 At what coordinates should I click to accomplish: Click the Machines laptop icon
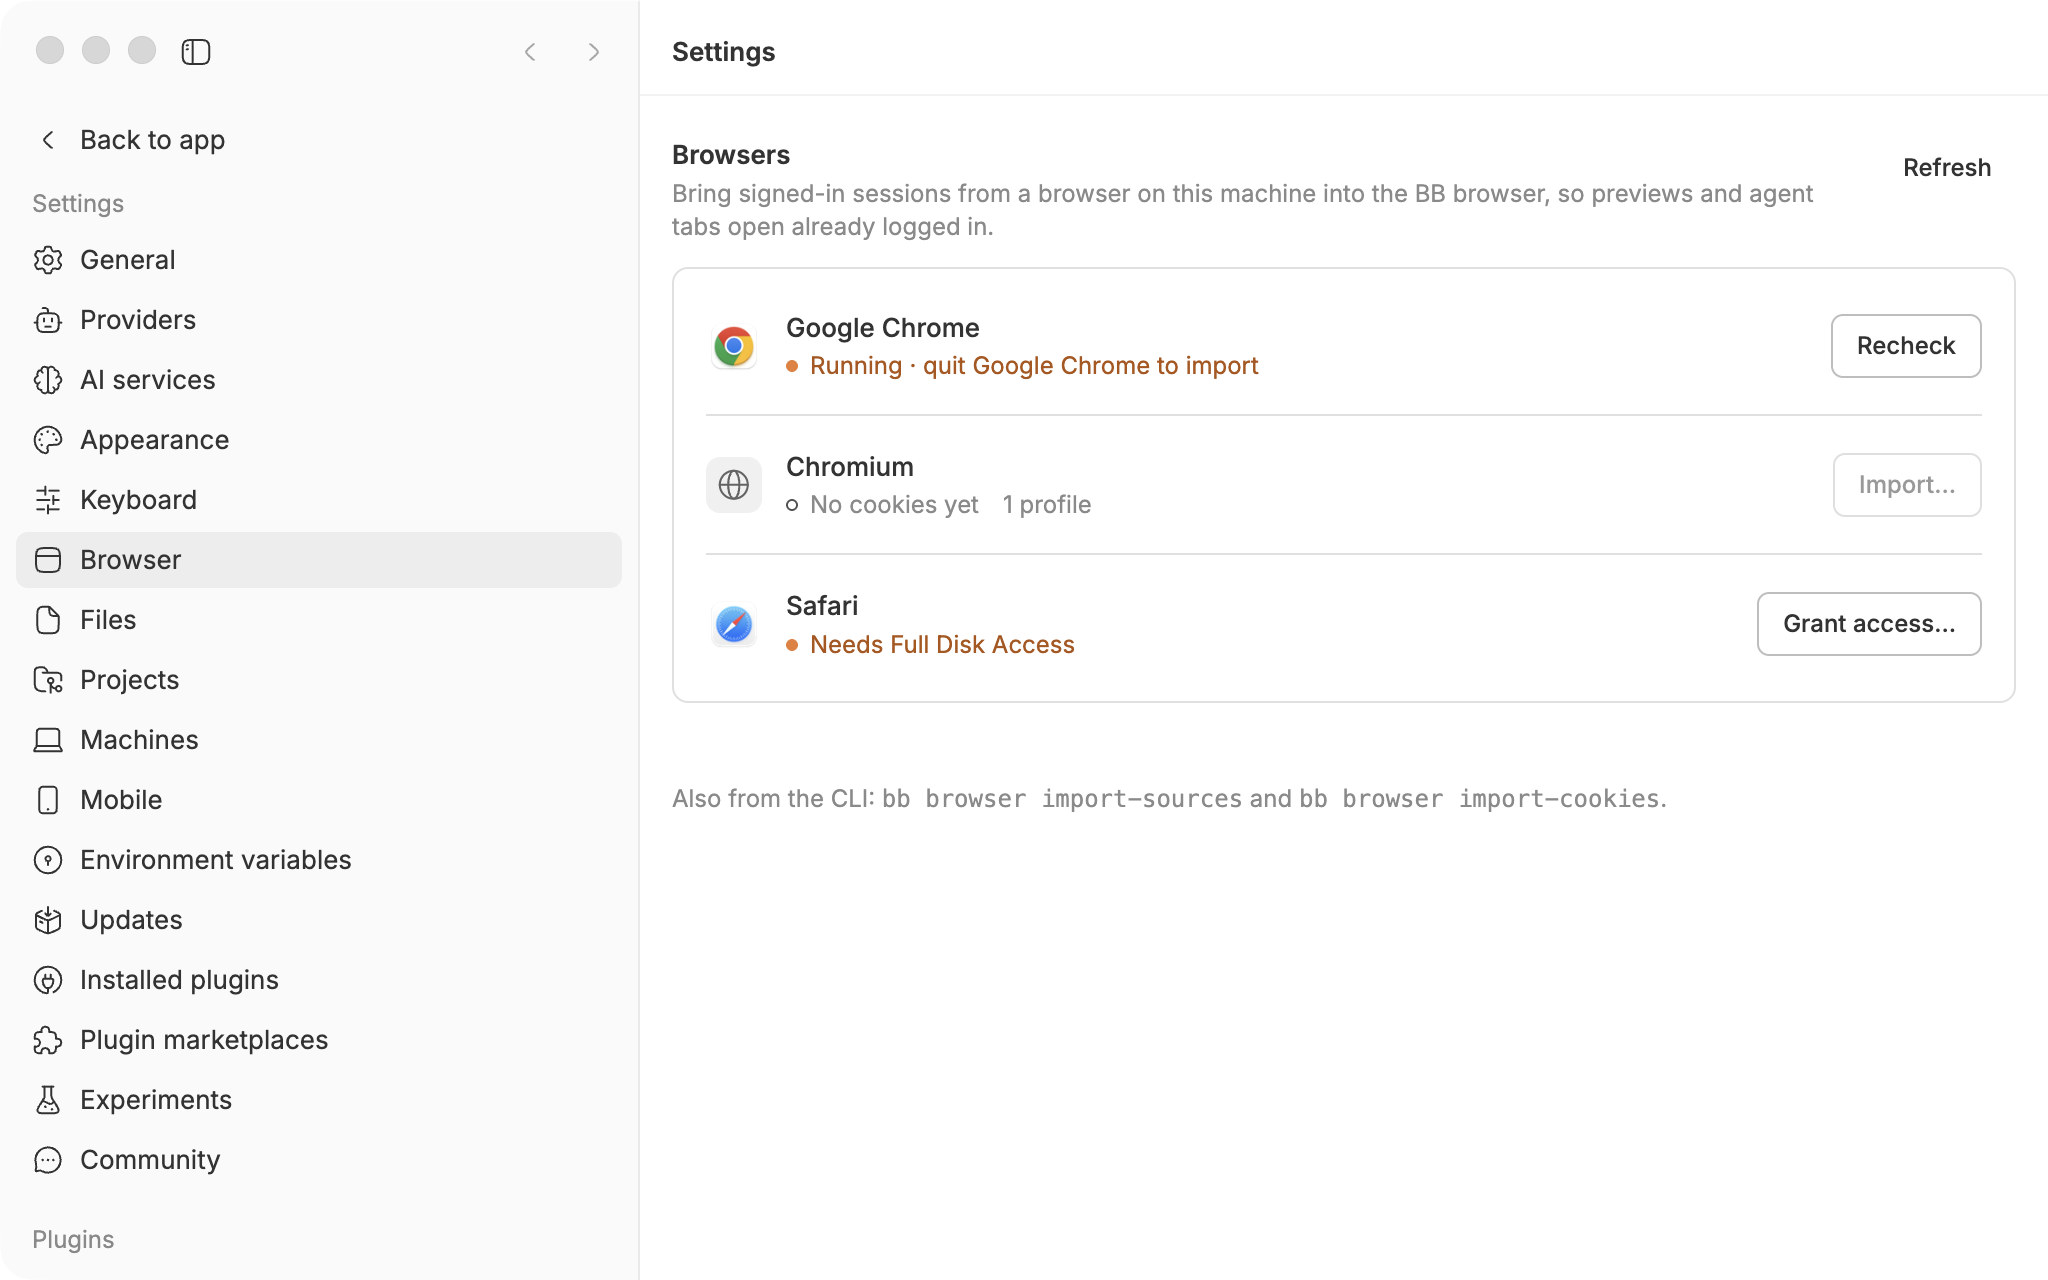click(x=48, y=740)
